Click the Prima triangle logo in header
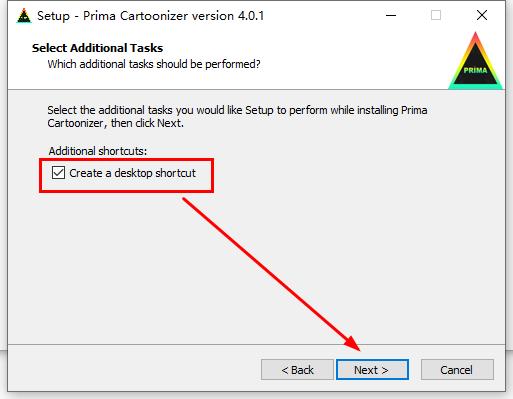The height and width of the screenshot is (399, 513). click(x=475, y=61)
